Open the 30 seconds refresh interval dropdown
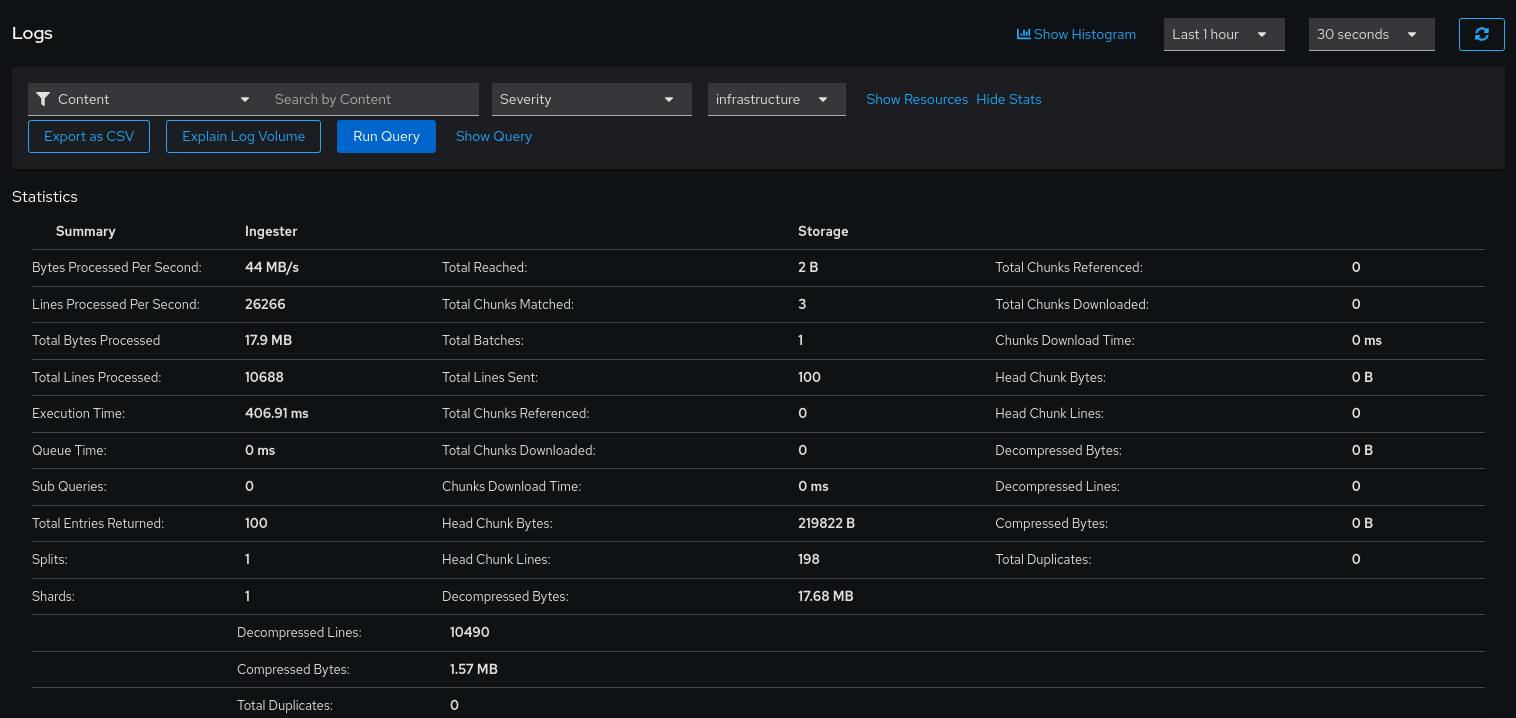This screenshot has width=1516, height=718. (x=1370, y=34)
